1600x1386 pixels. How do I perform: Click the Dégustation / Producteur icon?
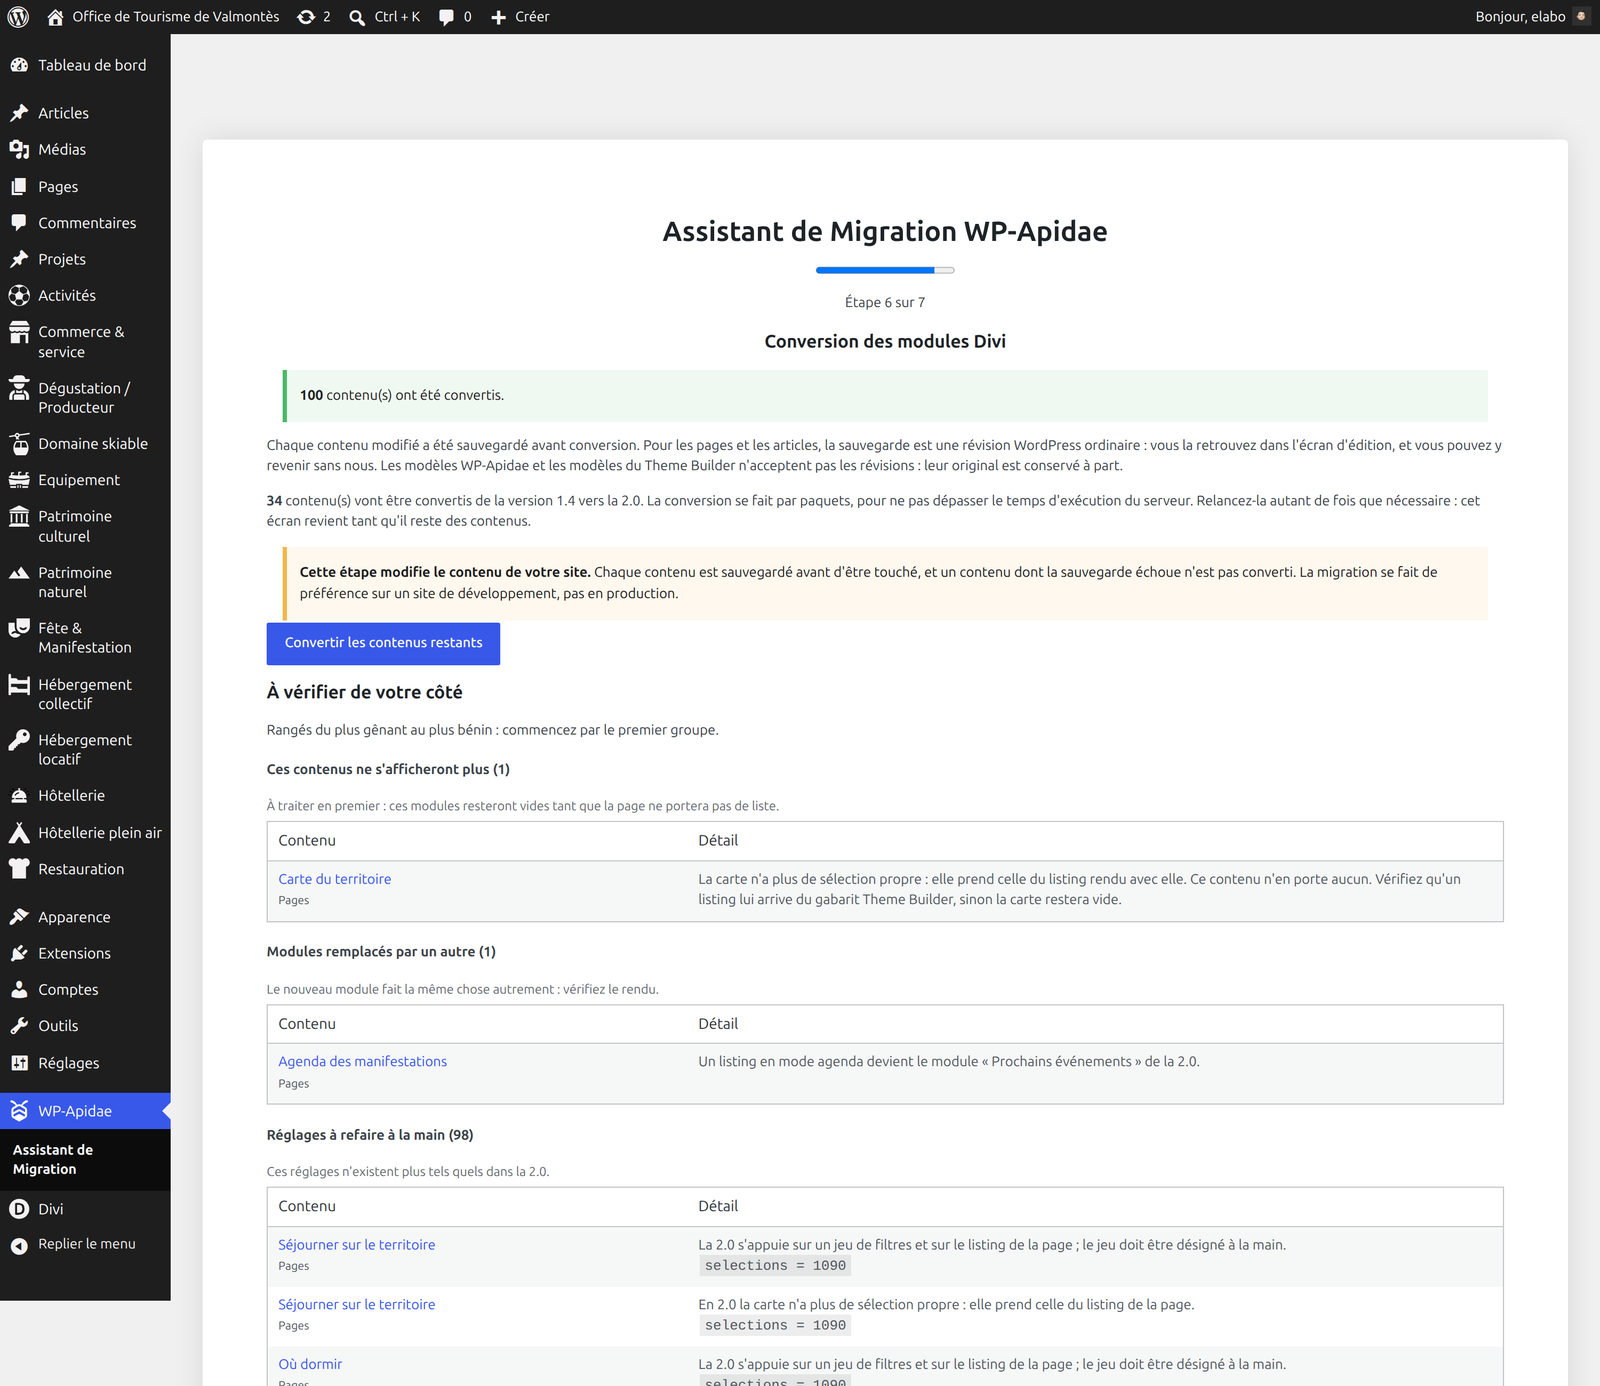(x=19, y=388)
